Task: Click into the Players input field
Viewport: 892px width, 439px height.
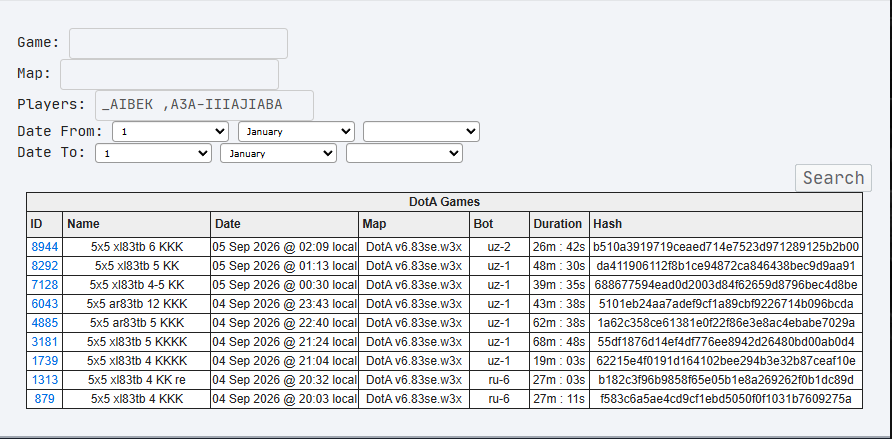Action: pos(204,105)
